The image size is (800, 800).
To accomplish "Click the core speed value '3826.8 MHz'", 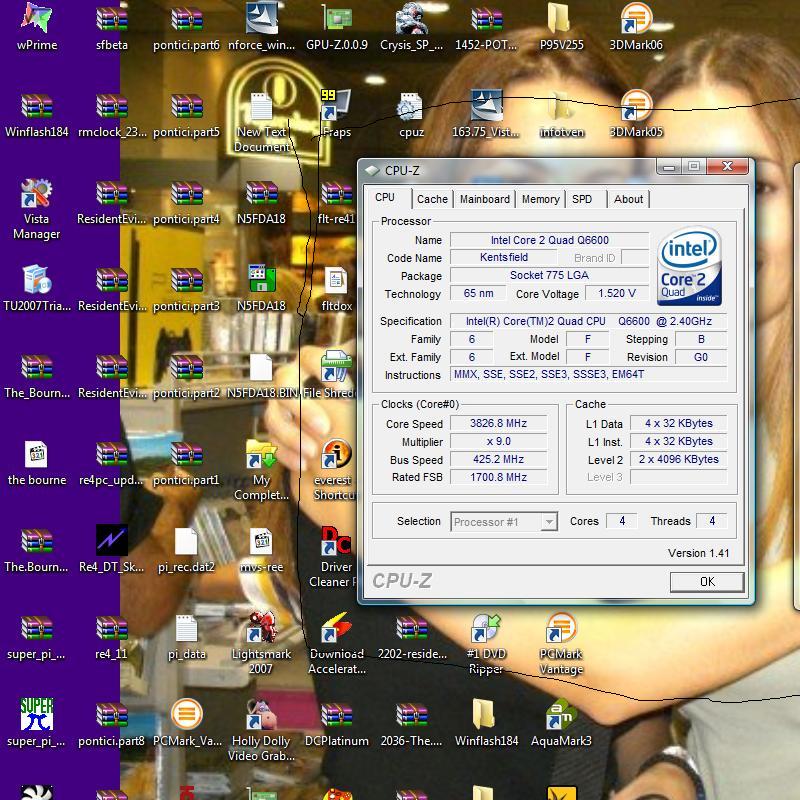I will (x=498, y=423).
